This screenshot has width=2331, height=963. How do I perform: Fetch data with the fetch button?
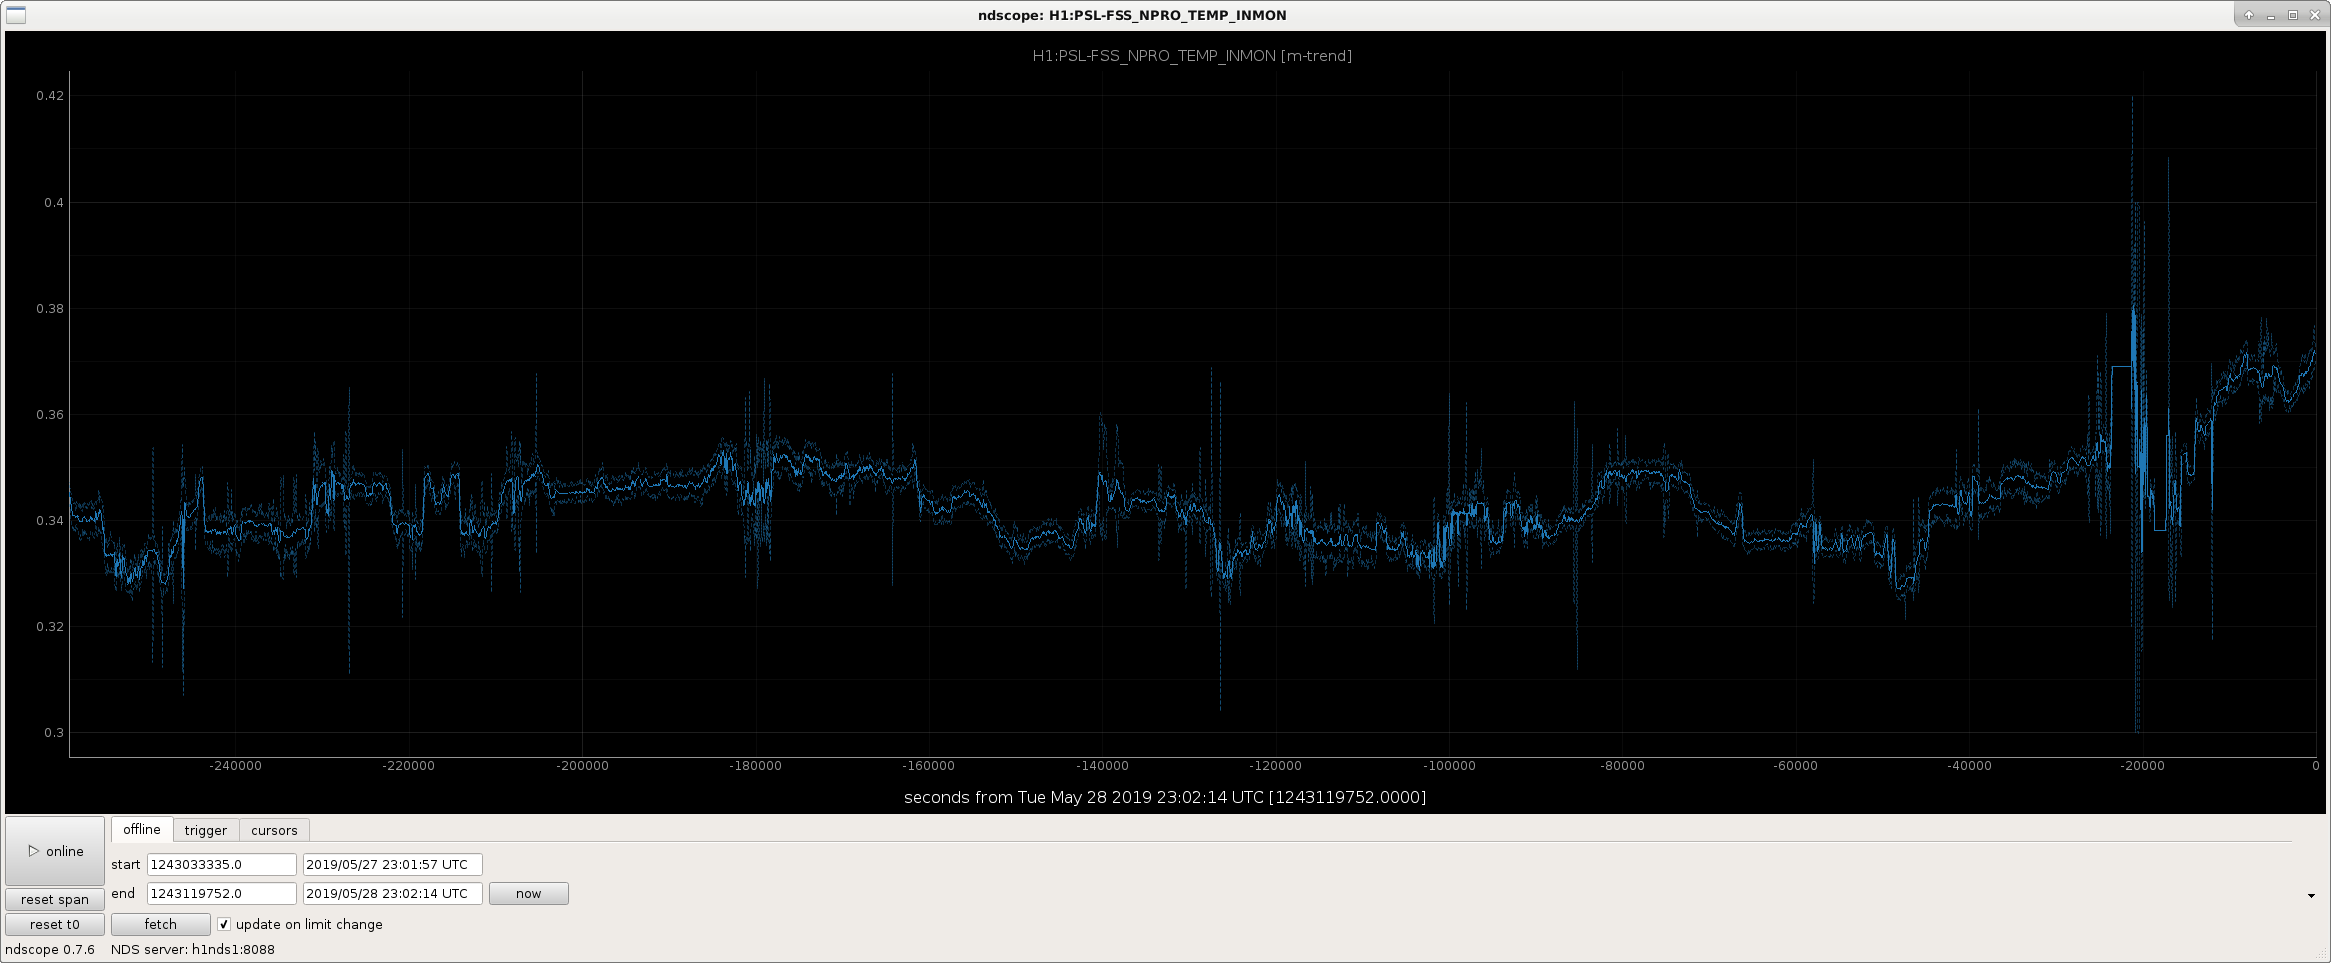(160, 924)
